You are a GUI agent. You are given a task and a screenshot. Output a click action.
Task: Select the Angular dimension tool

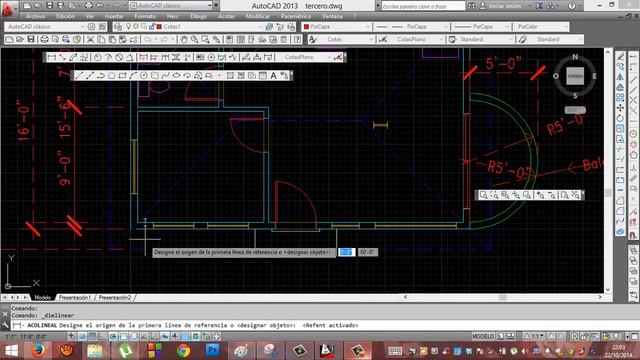pos(129,57)
